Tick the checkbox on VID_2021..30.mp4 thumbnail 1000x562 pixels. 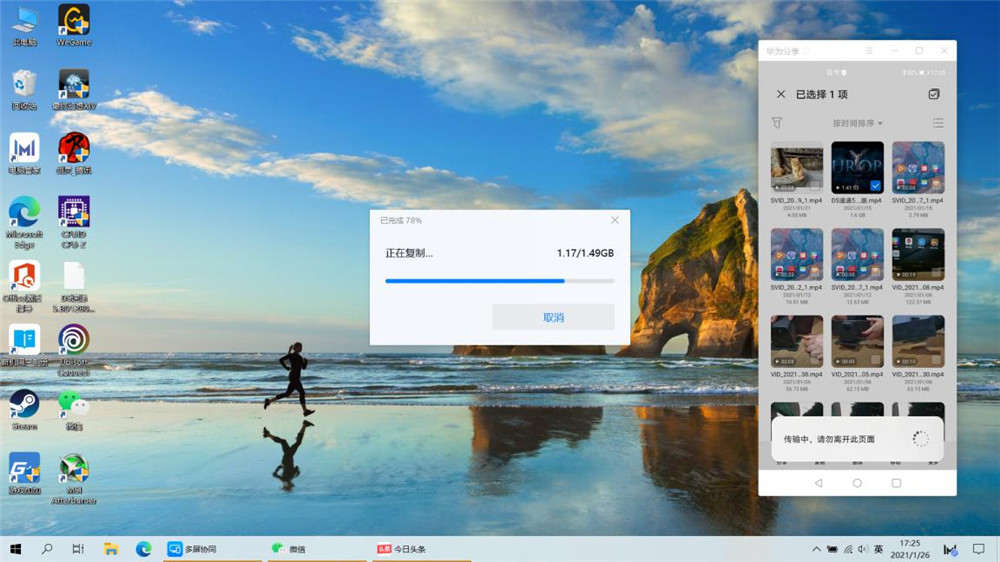[x=936, y=360]
